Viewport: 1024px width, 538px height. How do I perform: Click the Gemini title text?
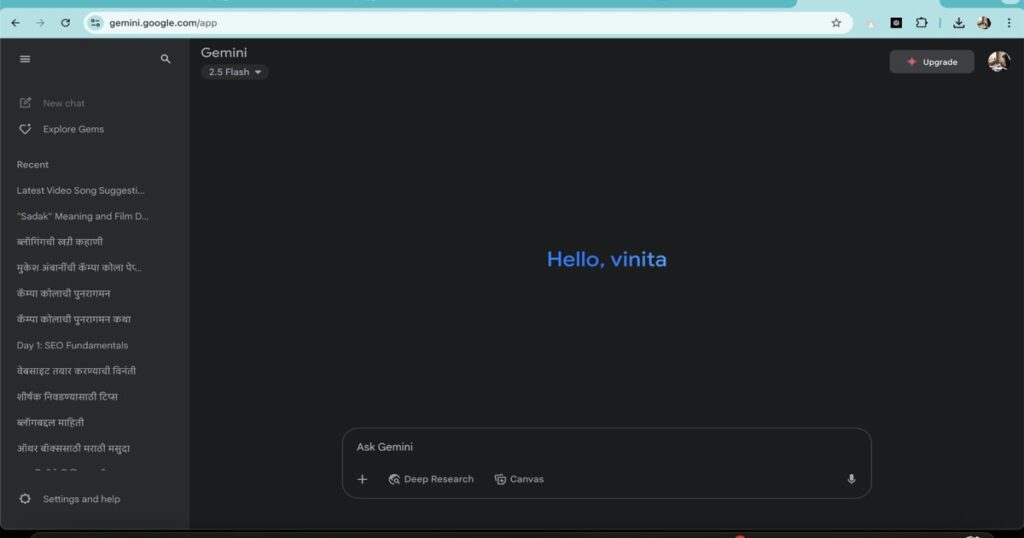tap(224, 52)
